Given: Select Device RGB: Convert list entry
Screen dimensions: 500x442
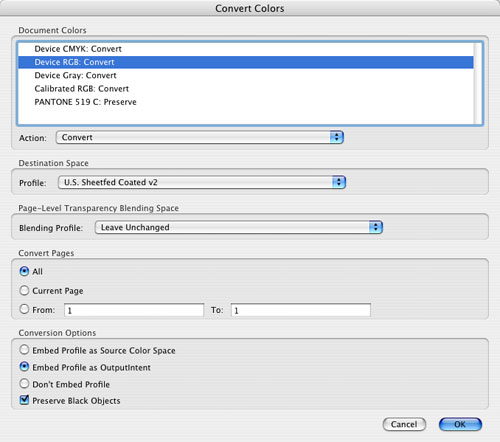Looking at the screenshot, I should [x=246, y=62].
